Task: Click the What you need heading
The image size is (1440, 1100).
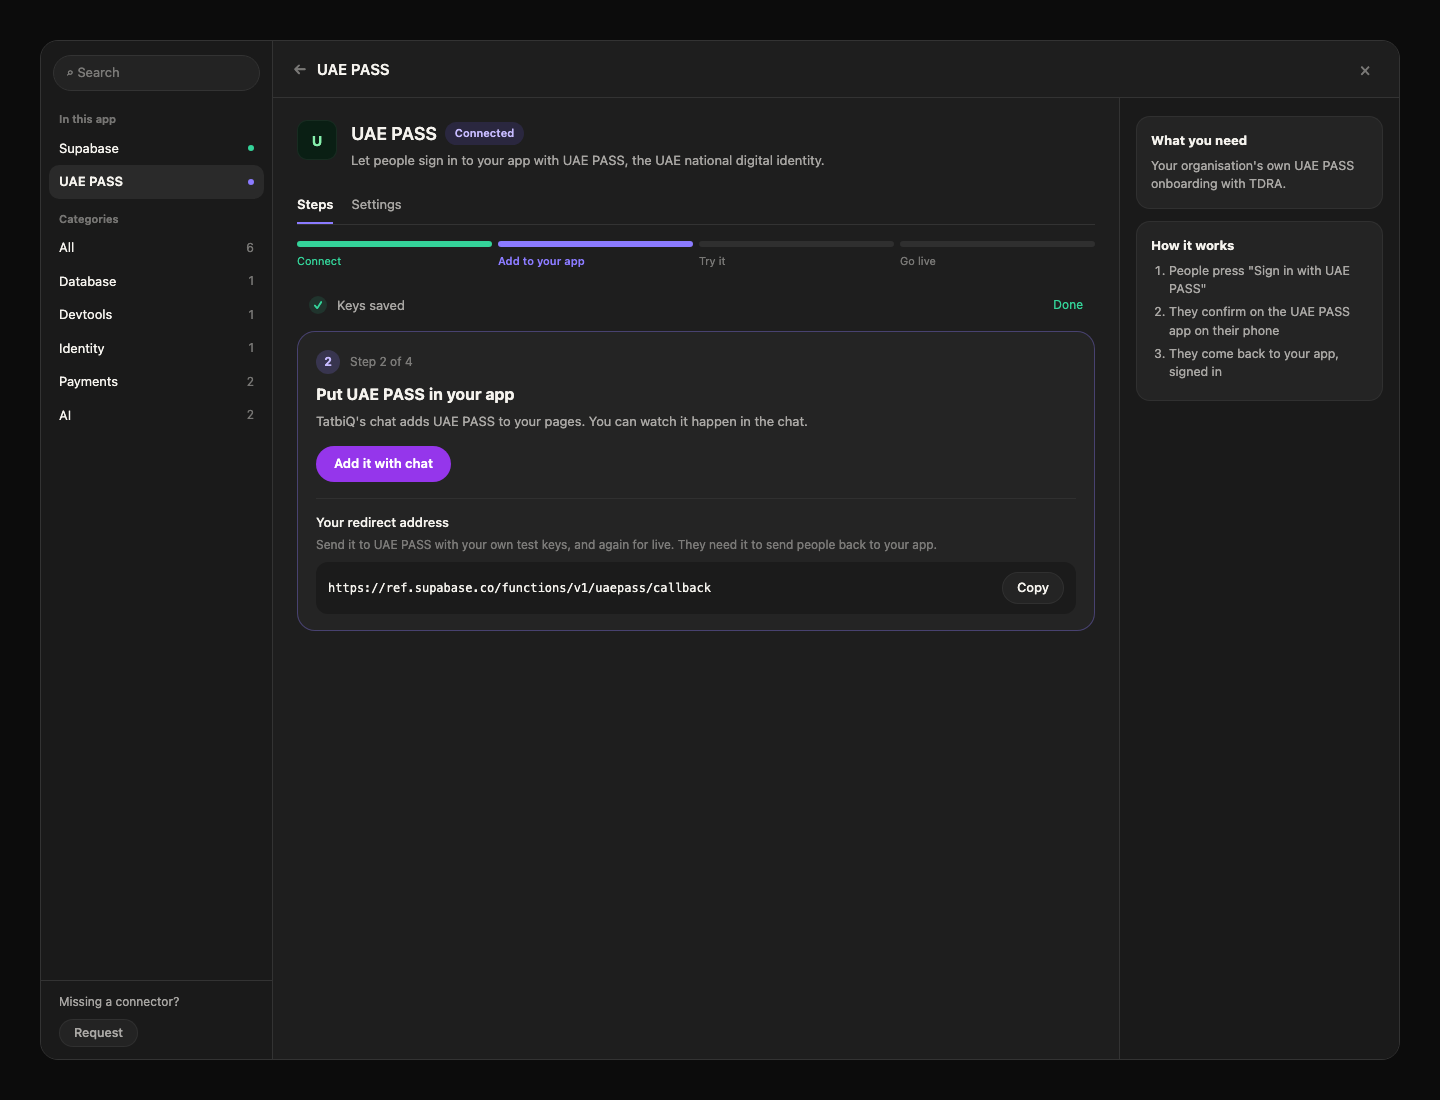Action: coord(1199,141)
